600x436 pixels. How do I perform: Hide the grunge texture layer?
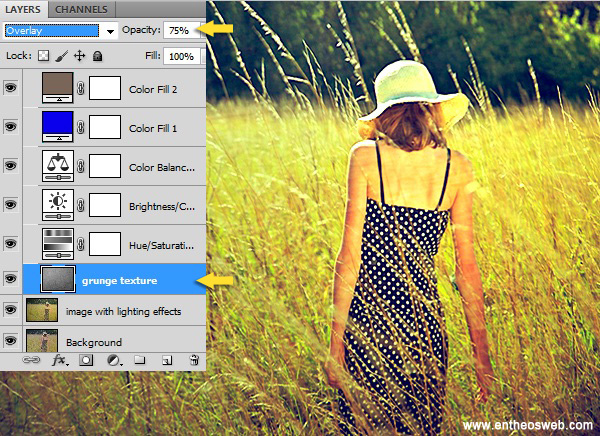[11, 279]
